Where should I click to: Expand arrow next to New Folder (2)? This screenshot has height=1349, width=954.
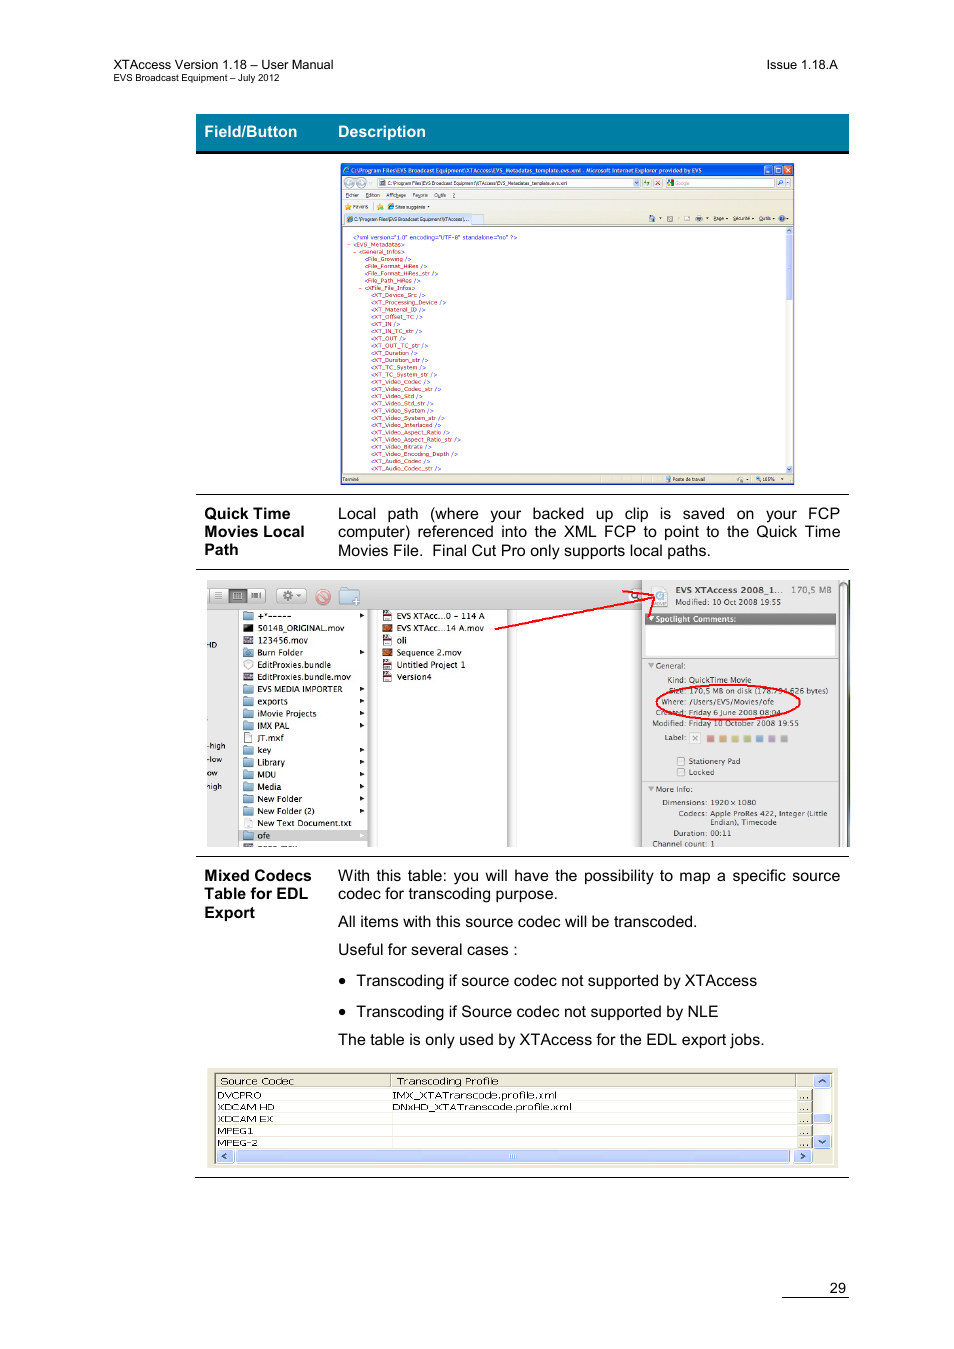[x=362, y=811]
